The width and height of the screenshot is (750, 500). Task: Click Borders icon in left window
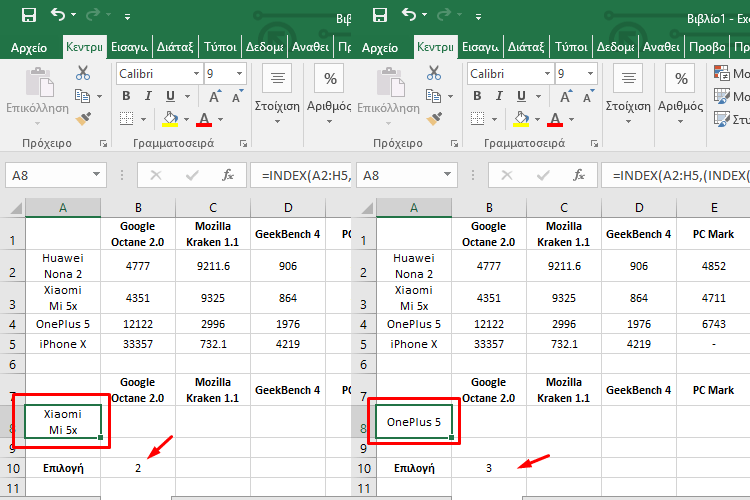(126, 118)
